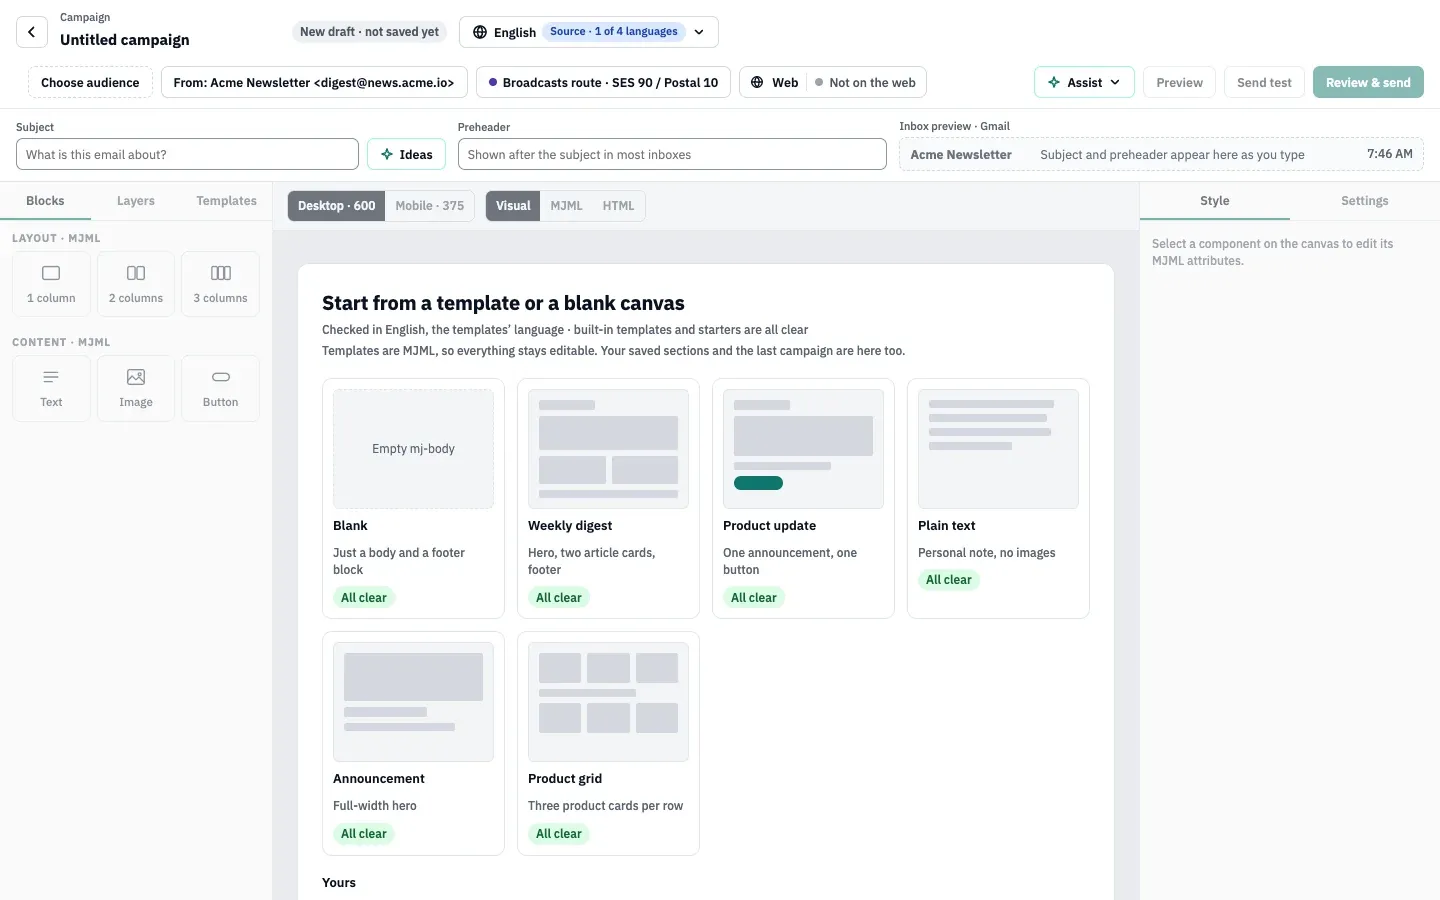
Task: Switch to the Templates tab
Action: (x=226, y=201)
